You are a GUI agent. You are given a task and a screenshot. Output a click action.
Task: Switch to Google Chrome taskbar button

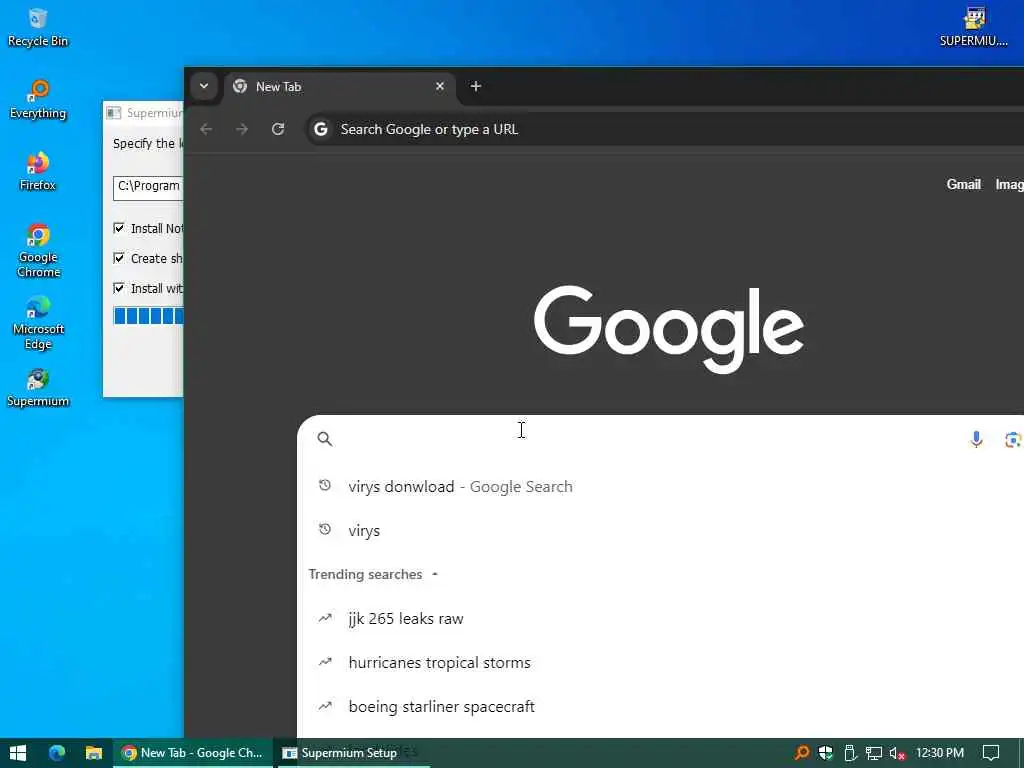193,753
